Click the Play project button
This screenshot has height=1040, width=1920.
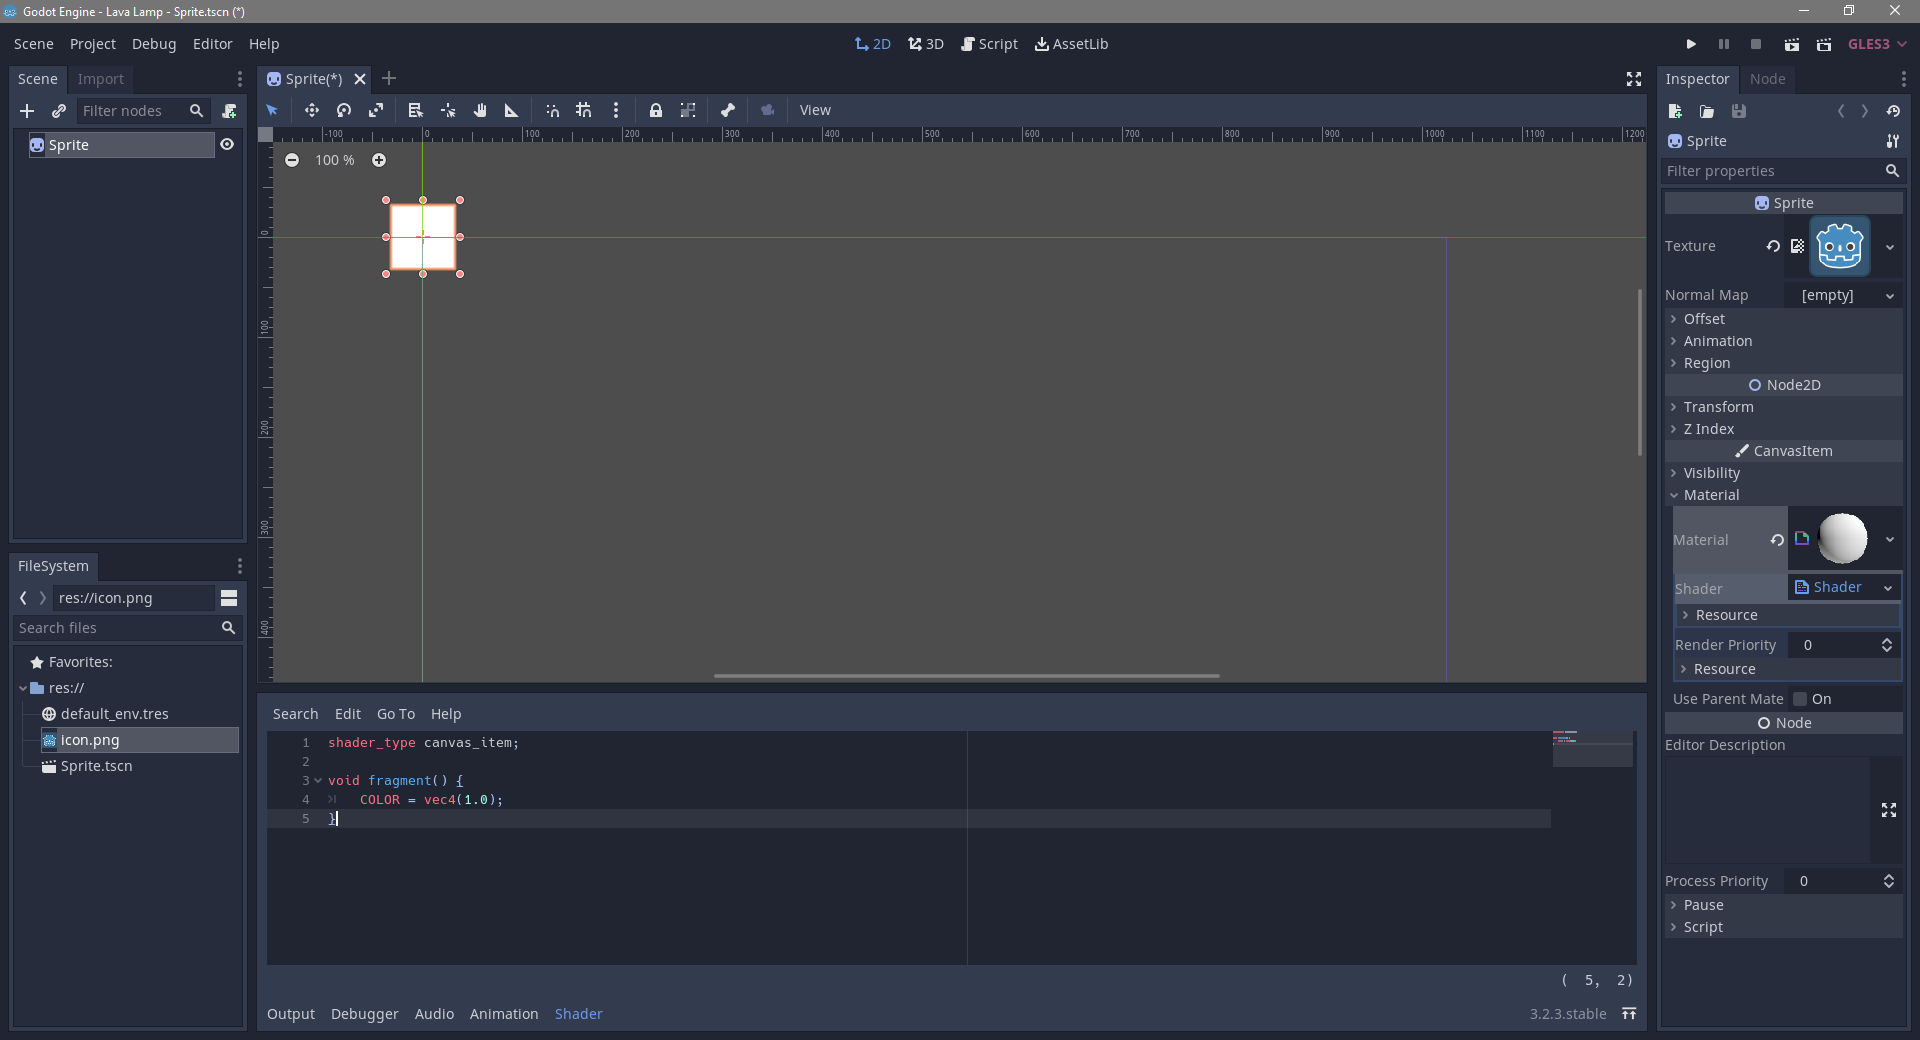pos(1691,44)
